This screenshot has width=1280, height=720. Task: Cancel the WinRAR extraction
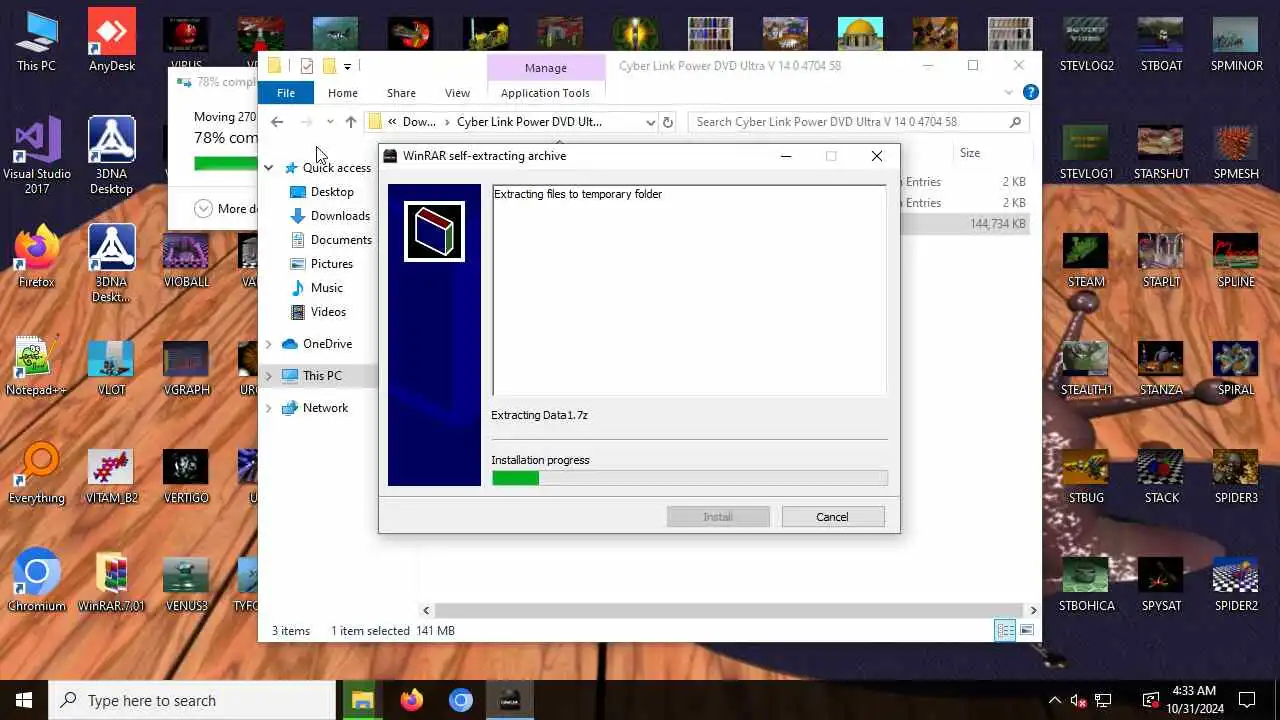(x=832, y=517)
